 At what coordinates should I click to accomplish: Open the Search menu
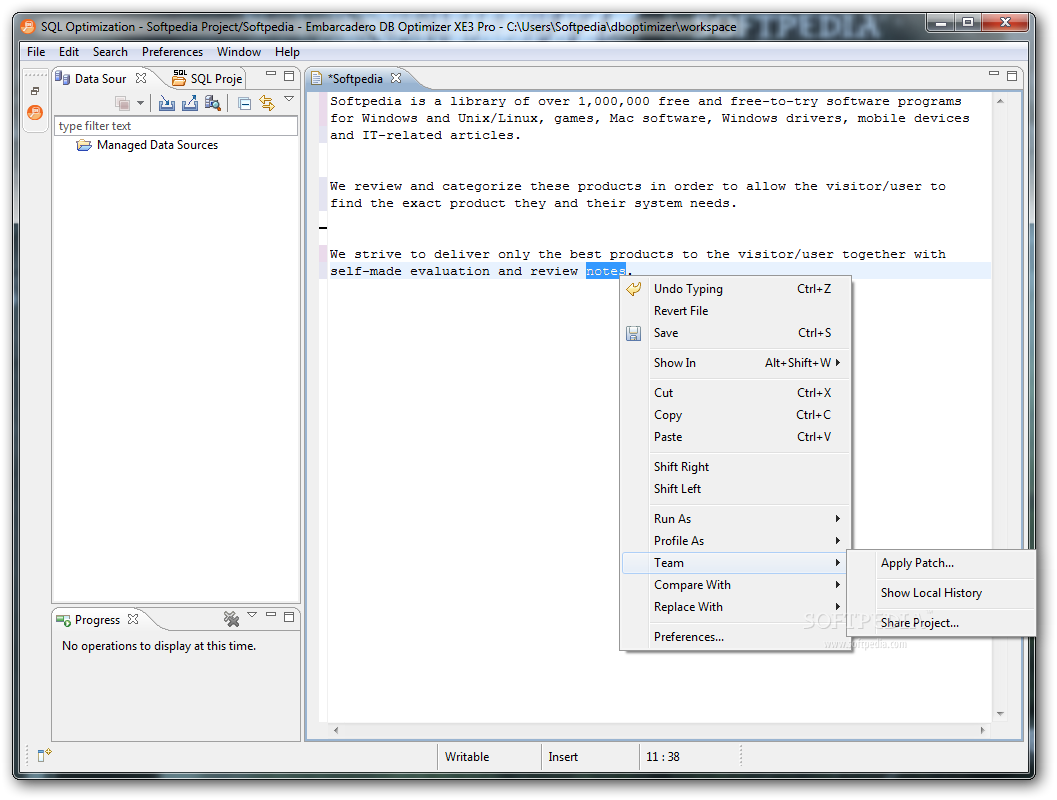tap(110, 52)
